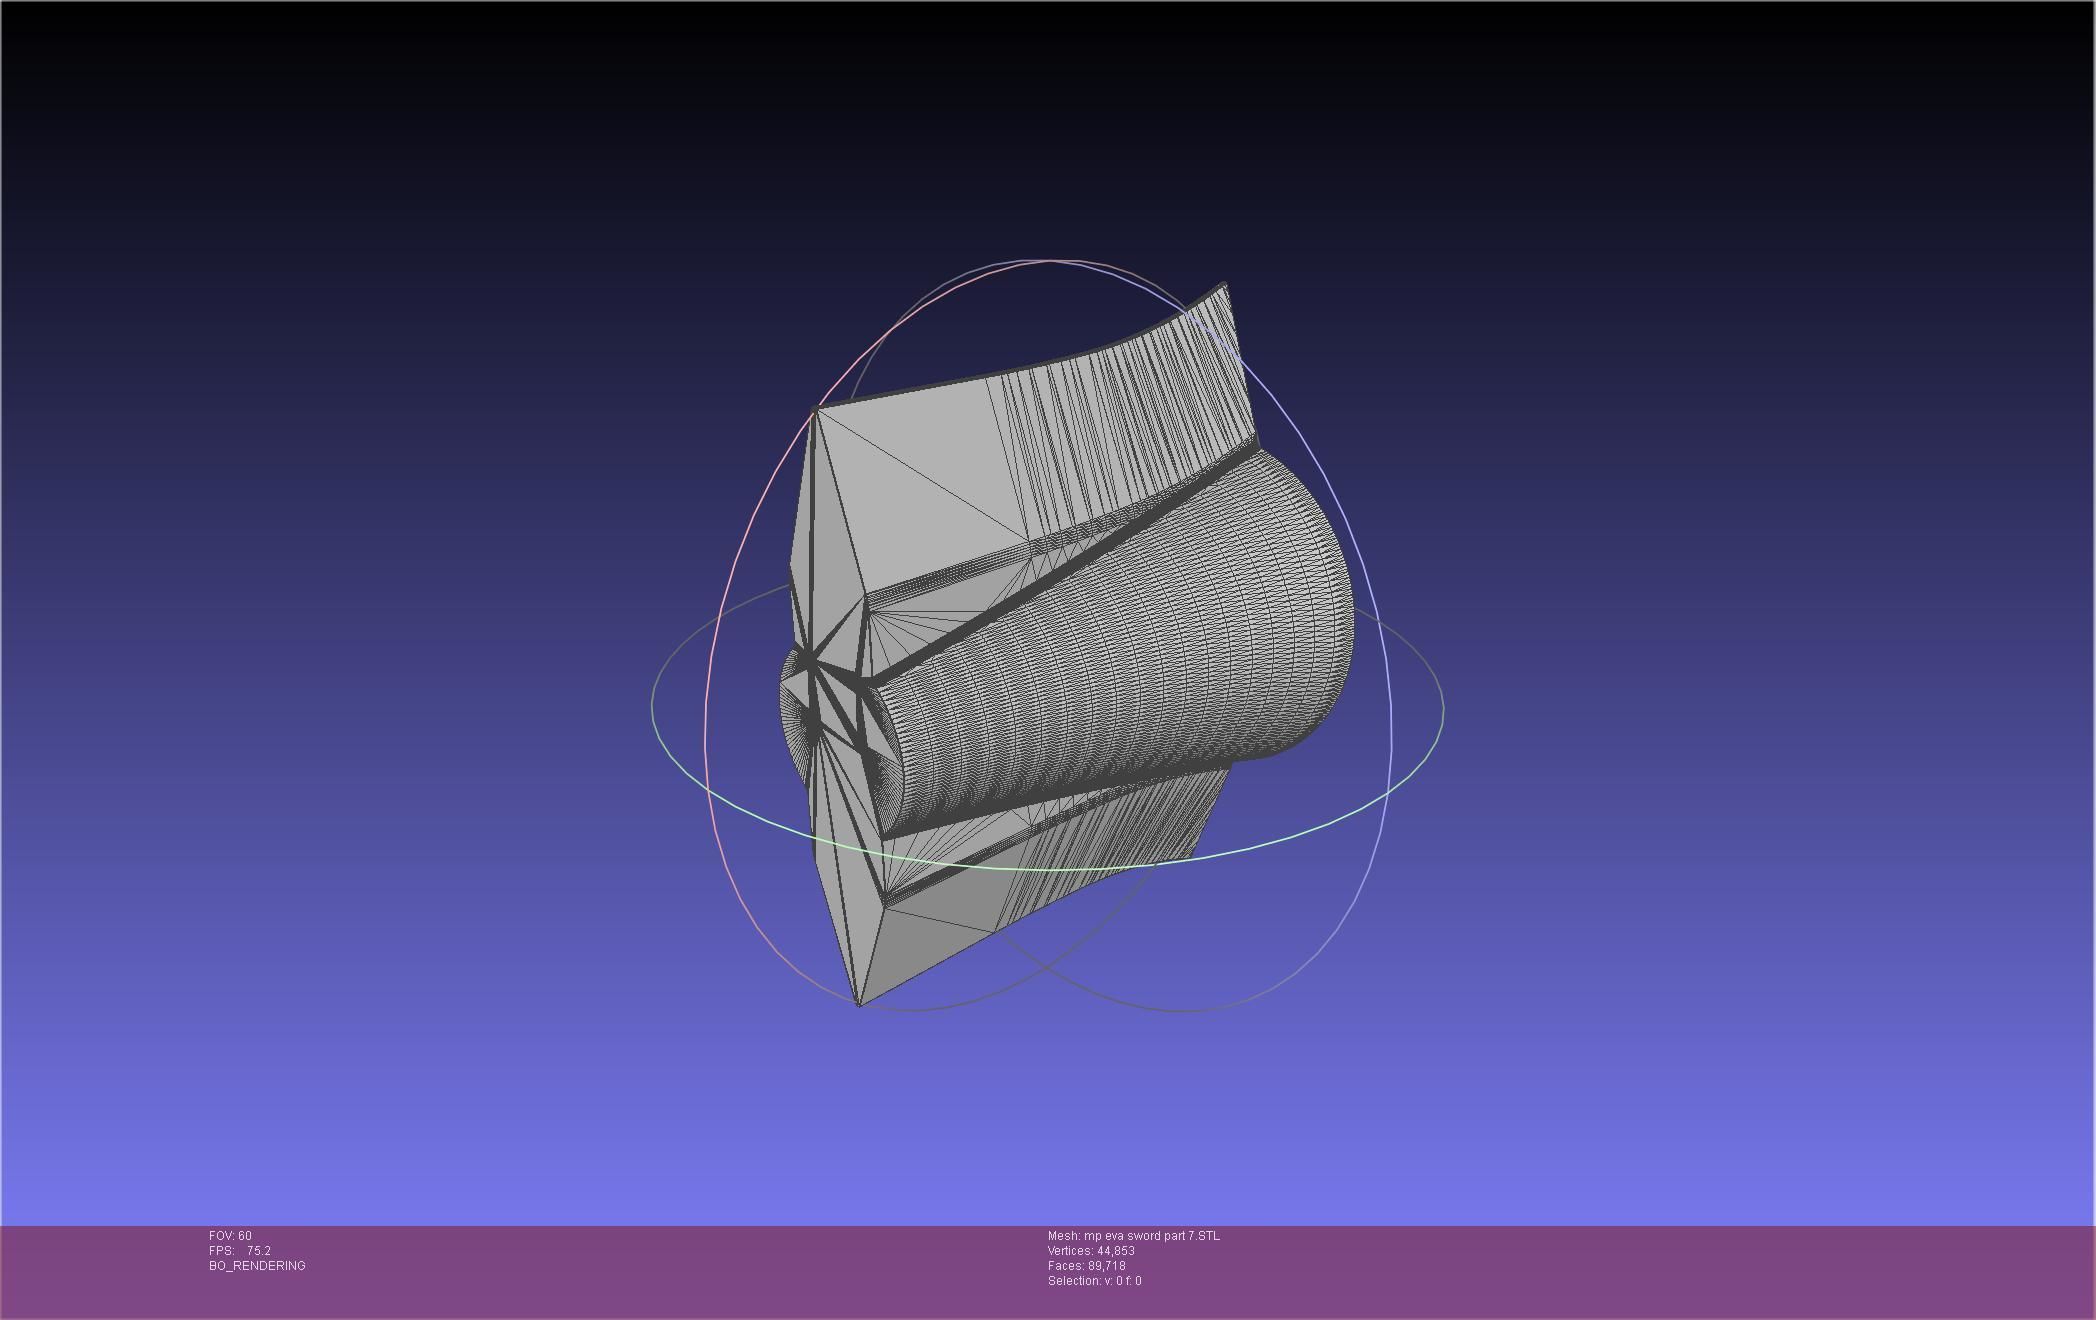Screen dimensions: 2096x1320
Task: Click the upper curved blade panel
Action: point(1120,420)
